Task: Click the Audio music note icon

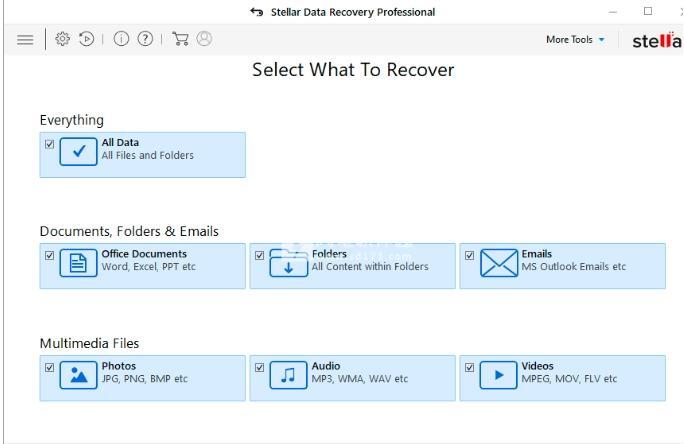Action: 288,375
